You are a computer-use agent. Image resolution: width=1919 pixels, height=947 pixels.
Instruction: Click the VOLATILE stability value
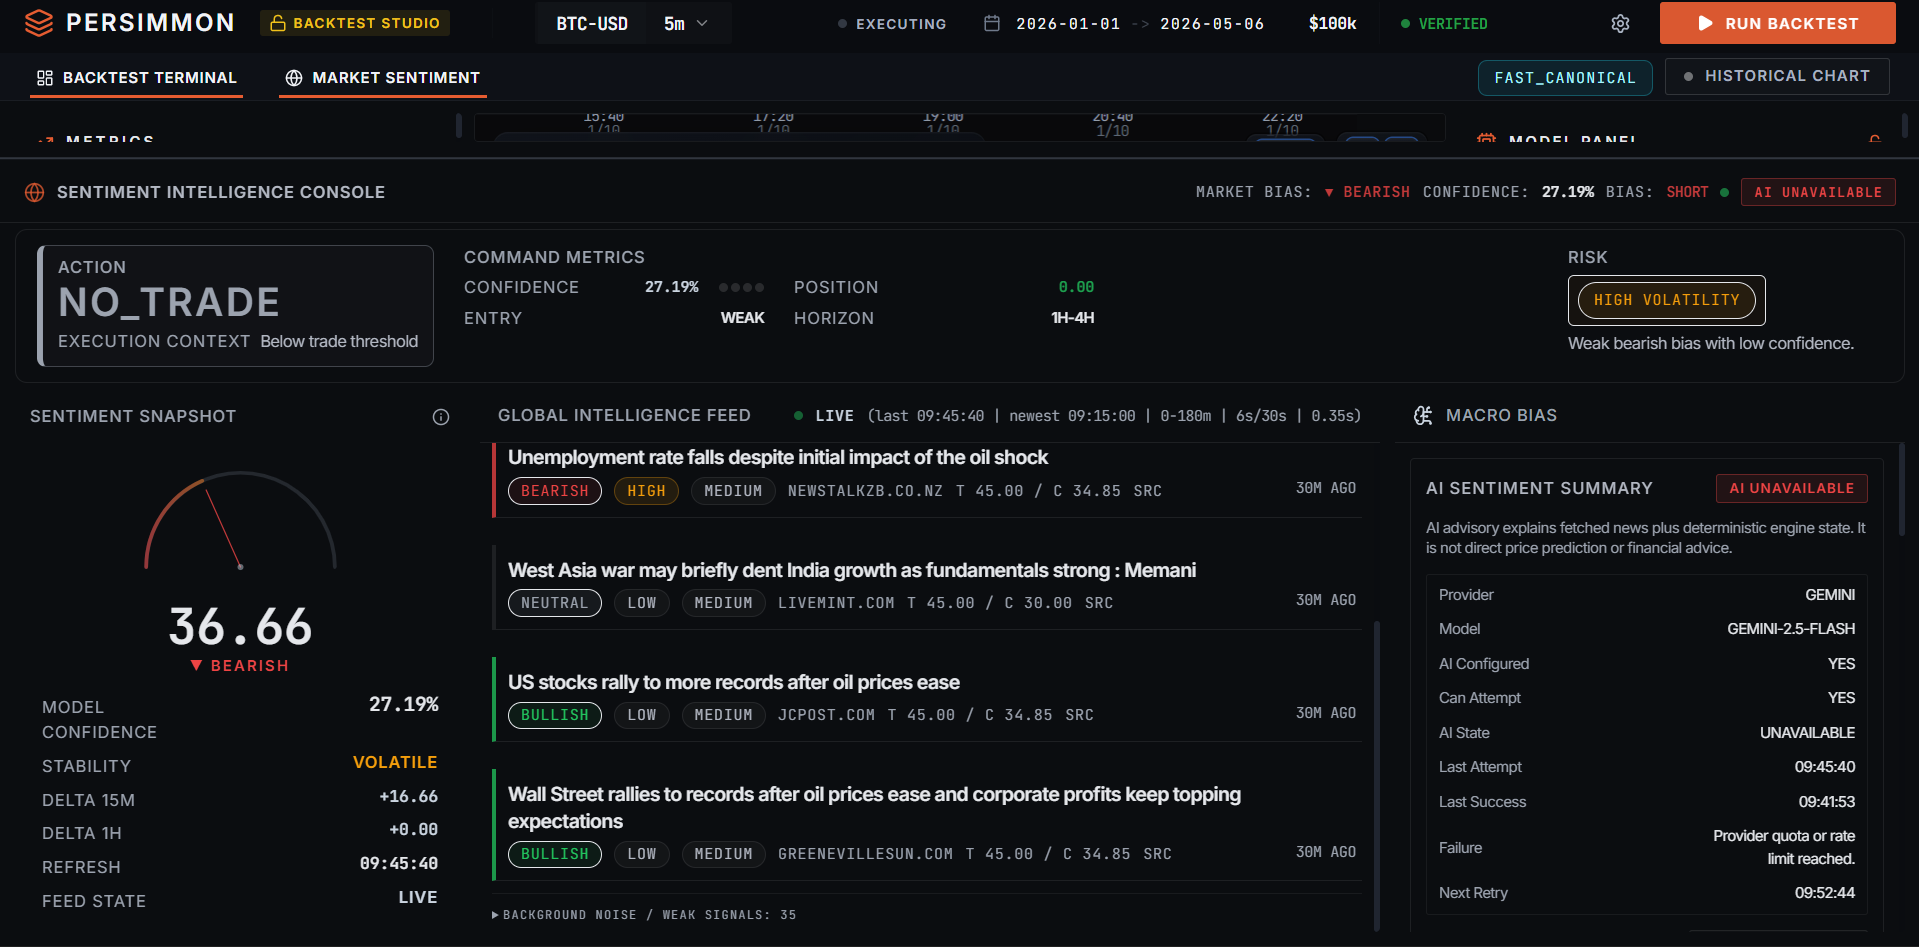(395, 762)
